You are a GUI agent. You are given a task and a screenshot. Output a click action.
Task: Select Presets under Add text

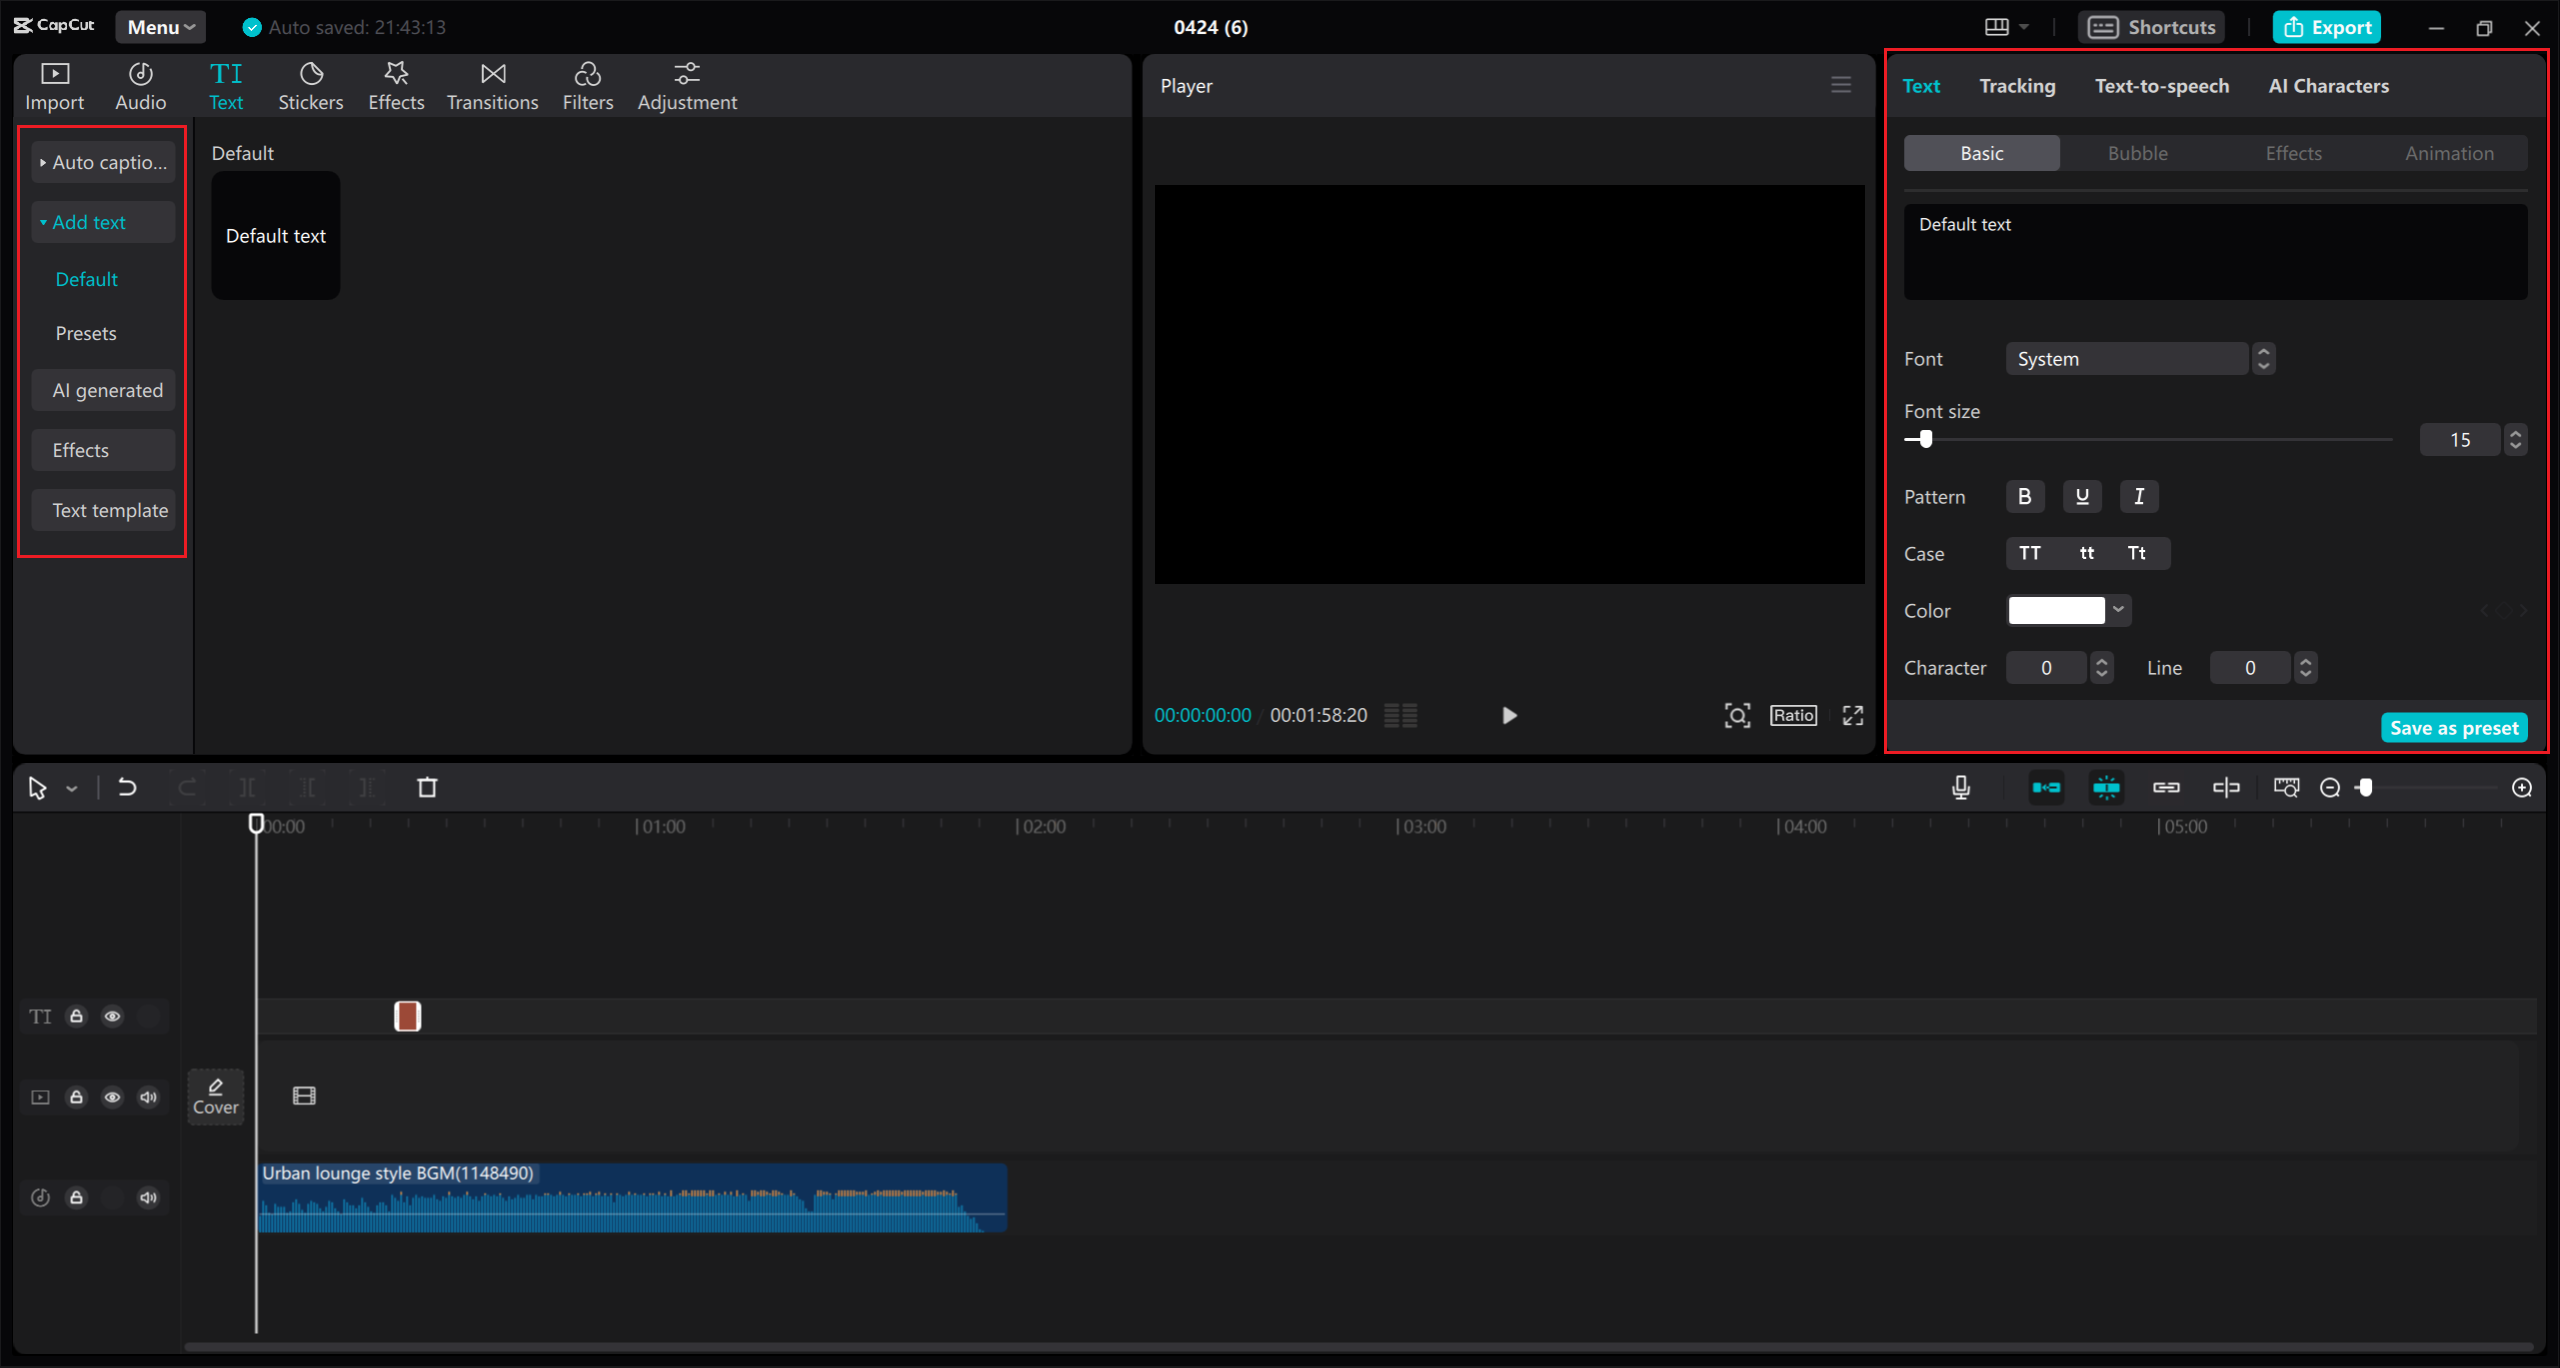pos(86,333)
